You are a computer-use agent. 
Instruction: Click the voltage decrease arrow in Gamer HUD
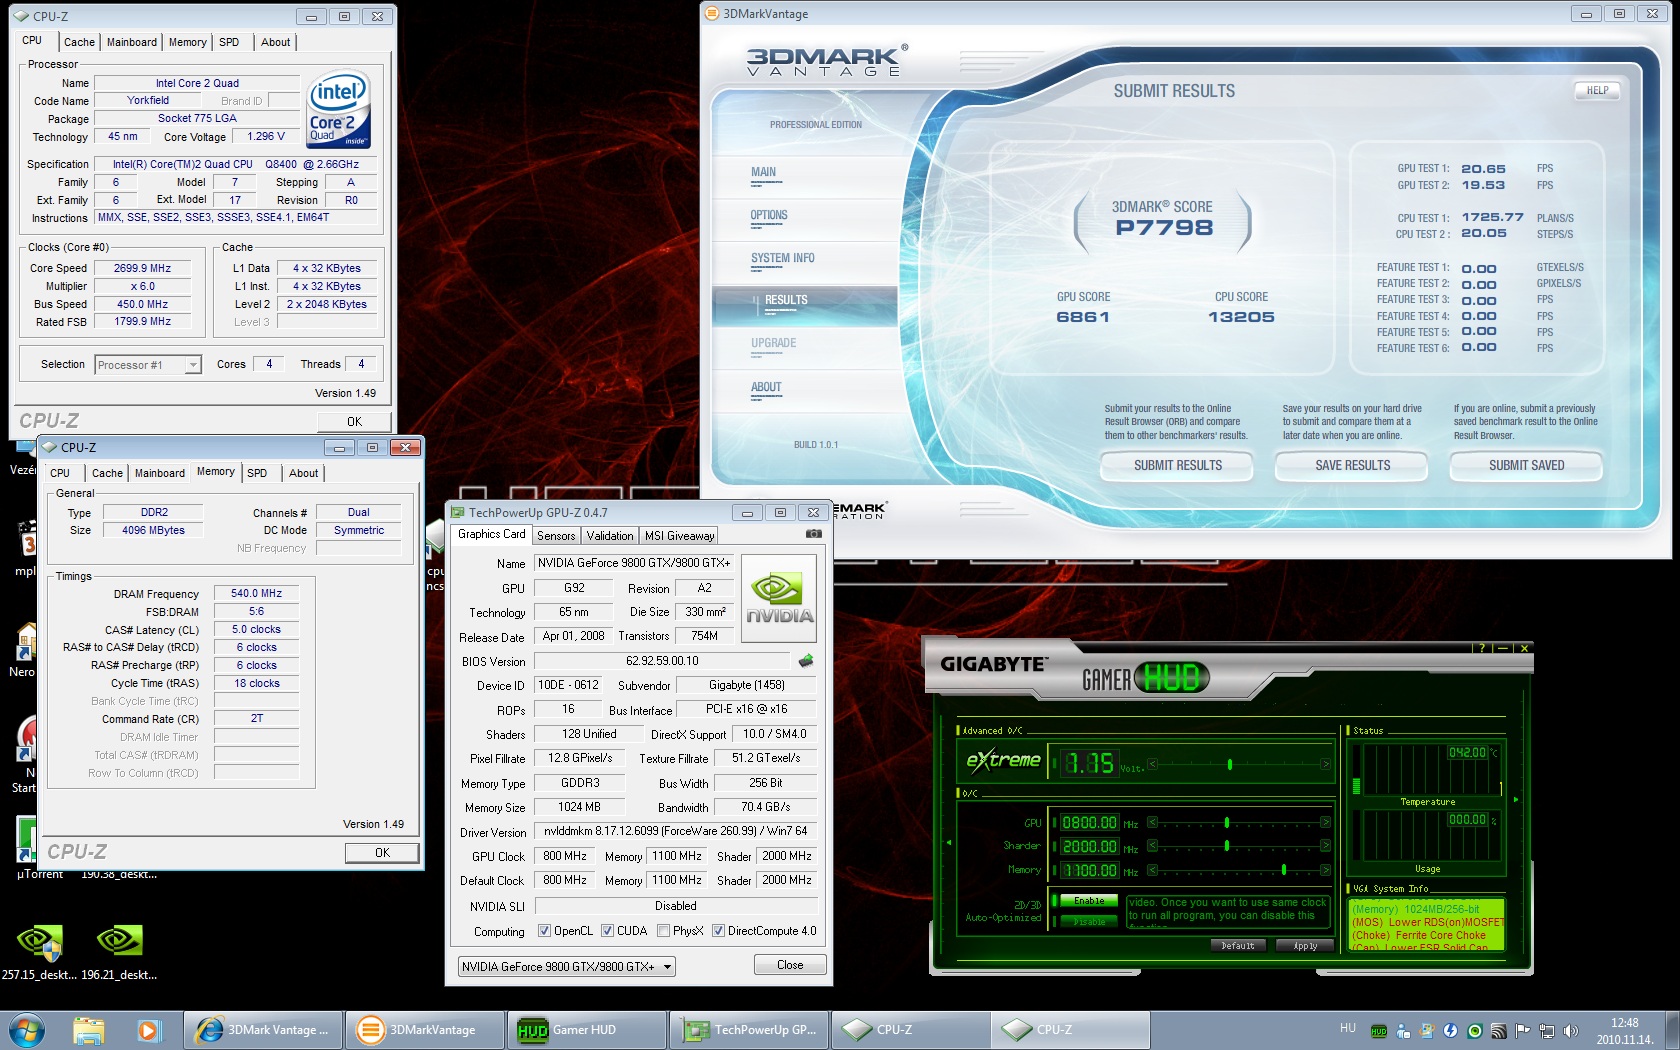tap(1152, 764)
